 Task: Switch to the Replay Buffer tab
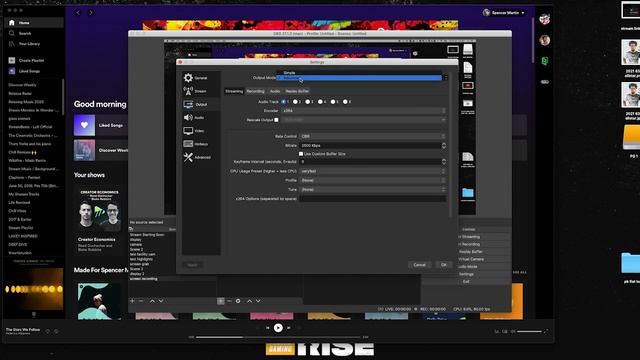click(297, 91)
